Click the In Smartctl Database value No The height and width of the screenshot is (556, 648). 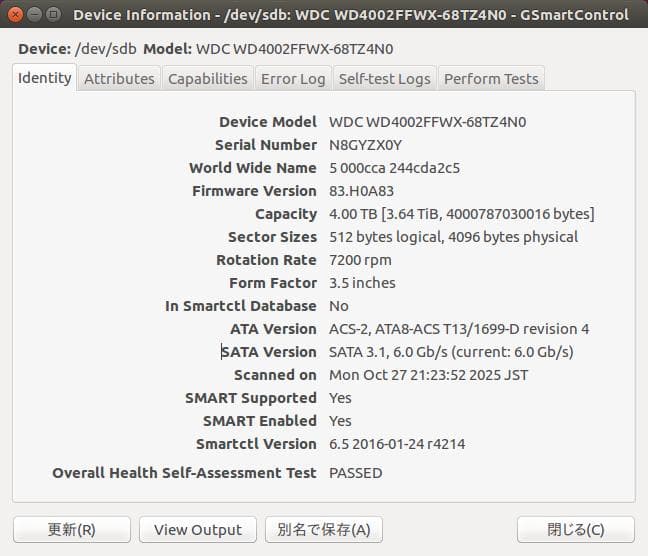338,306
